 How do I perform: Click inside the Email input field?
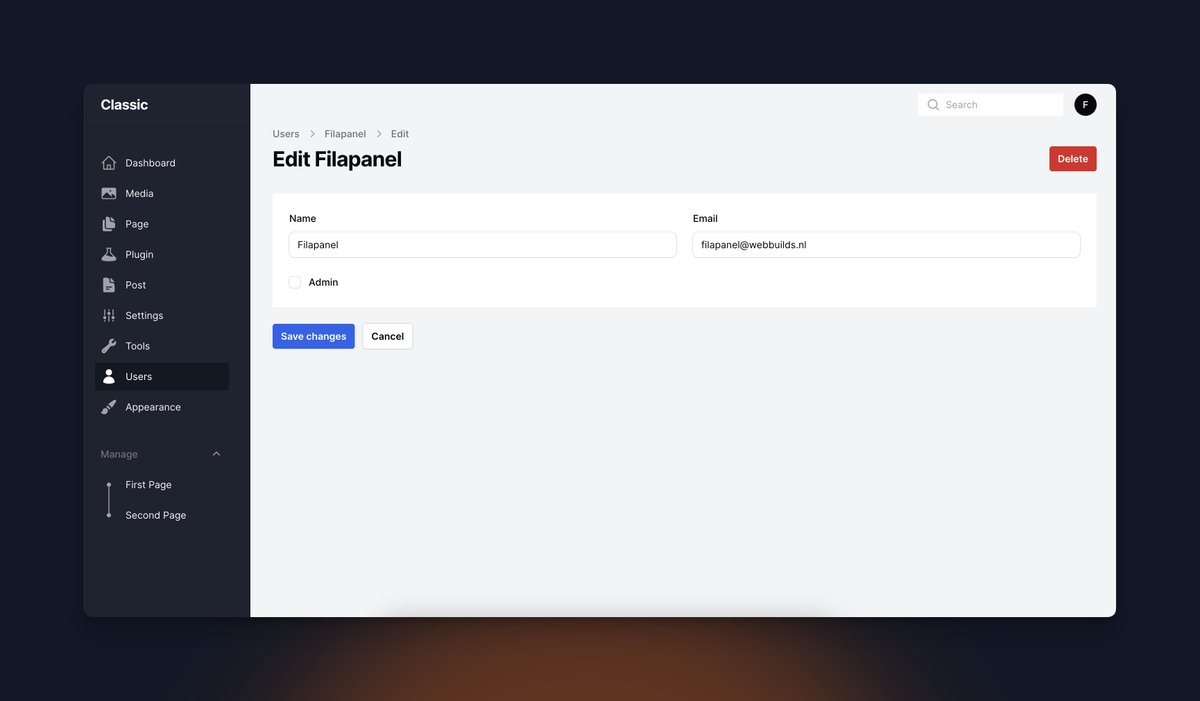point(886,244)
